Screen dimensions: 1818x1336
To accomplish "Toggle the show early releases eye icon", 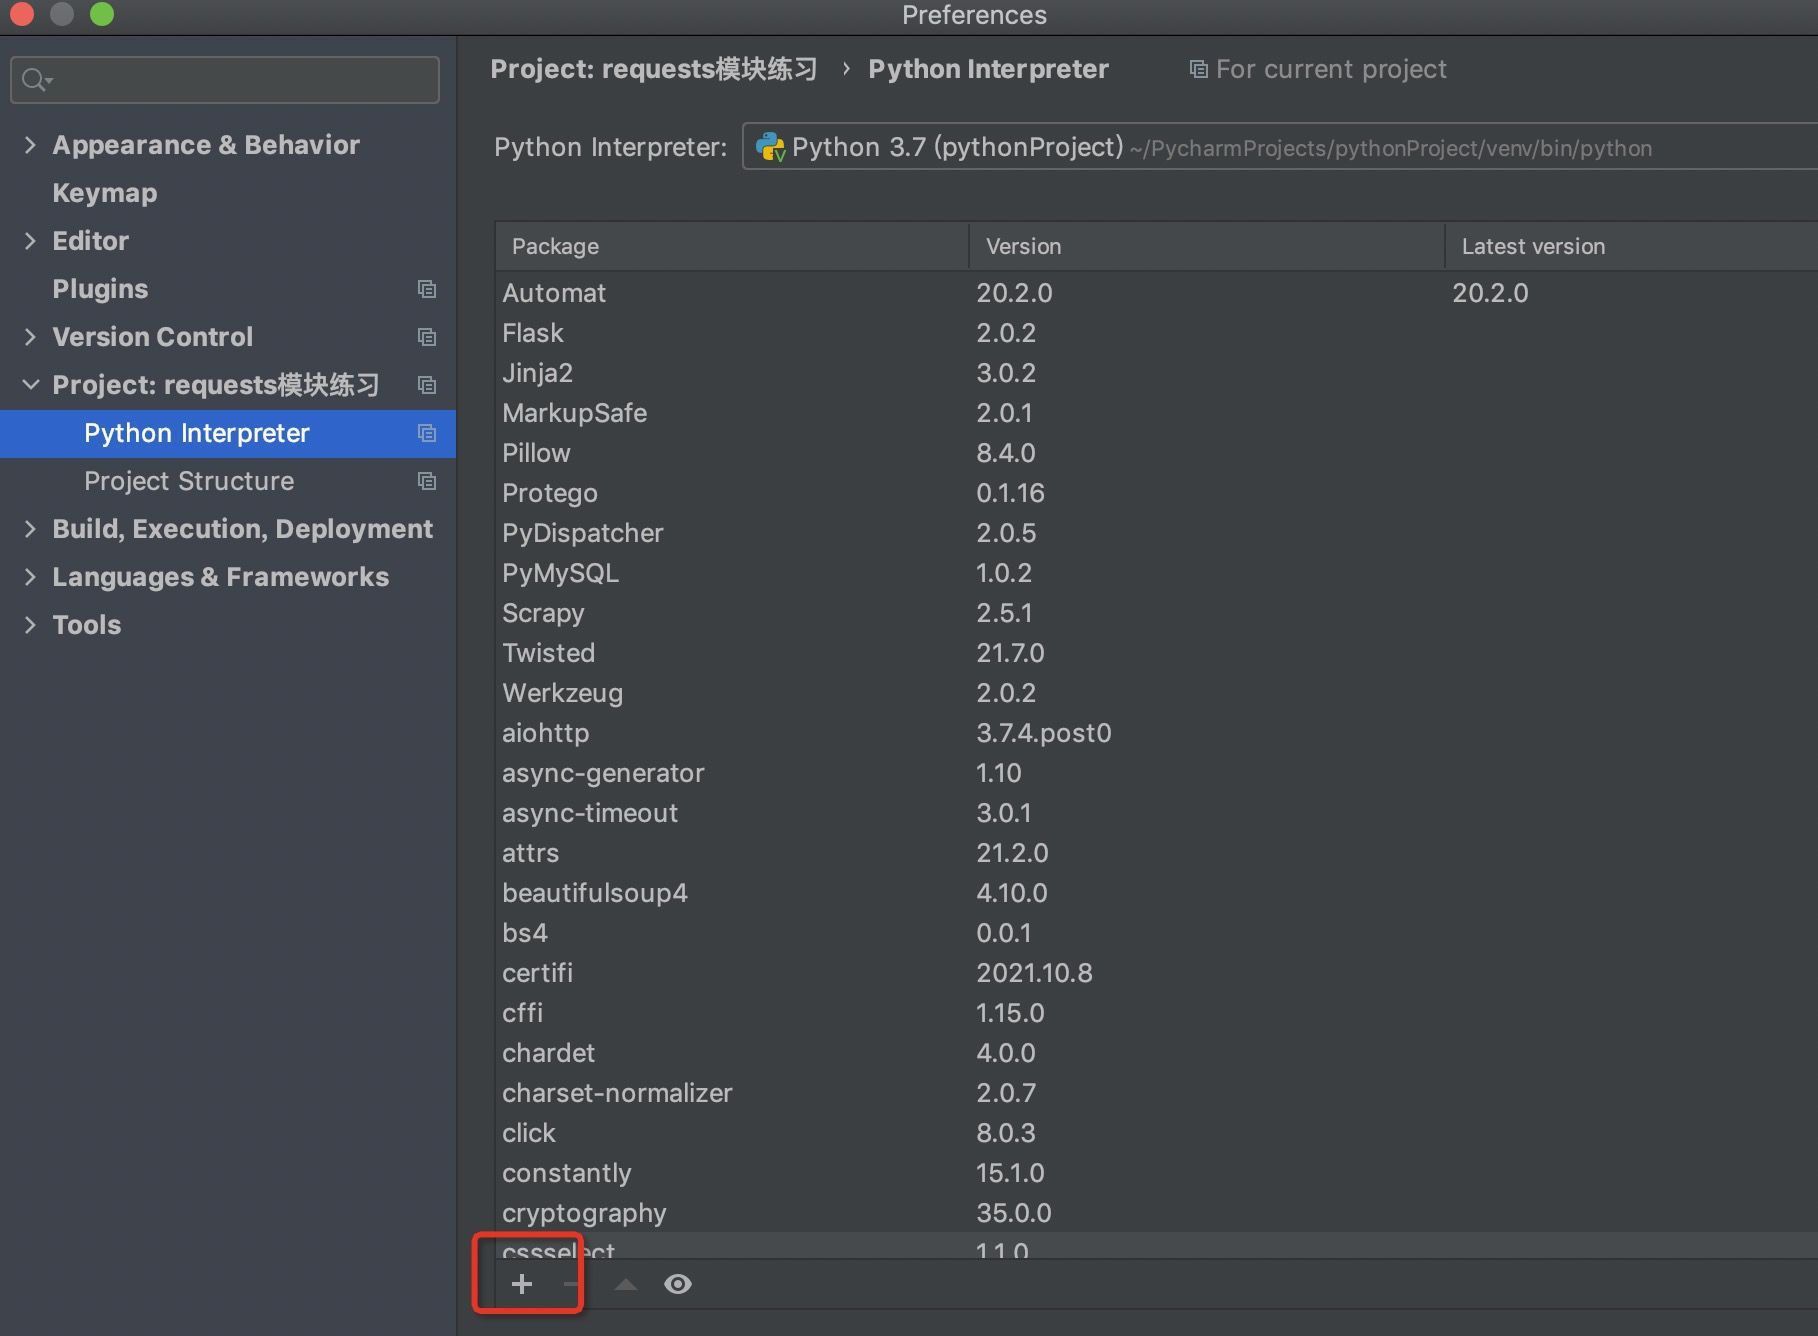I will click(678, 1284).
